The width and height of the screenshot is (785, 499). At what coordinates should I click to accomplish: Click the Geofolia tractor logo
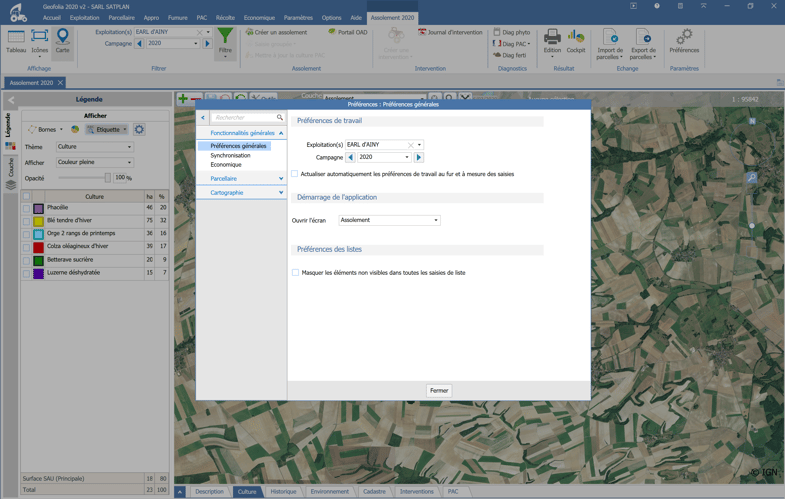[x=19, y=13]
